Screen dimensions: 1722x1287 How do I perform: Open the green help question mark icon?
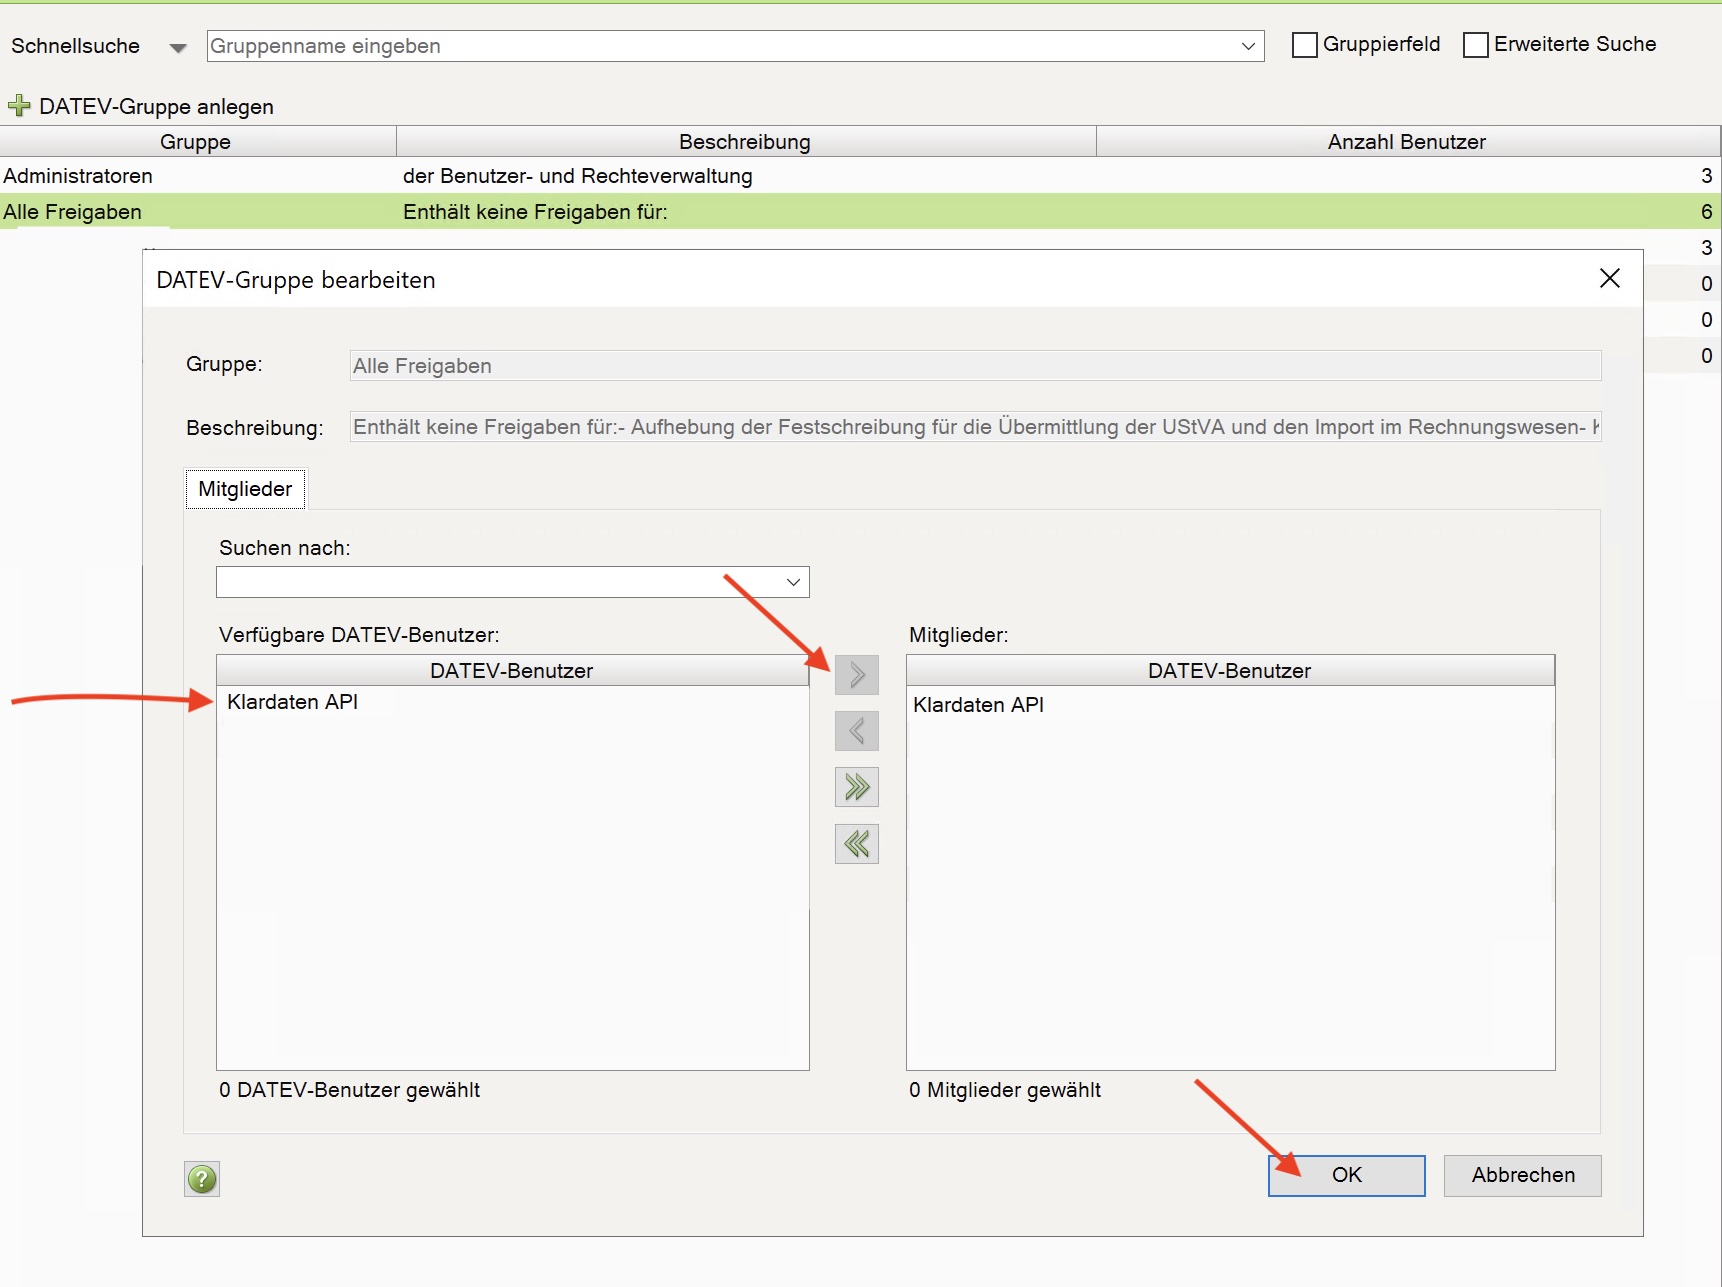(202, 1179)
